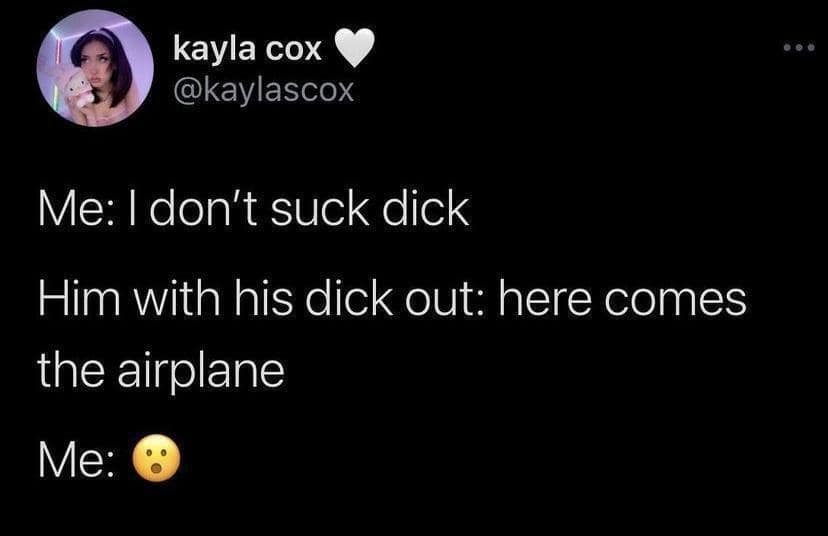This screenshot has width=828, height=536.
Task: Click the word "his" in the tweet
Action: 263,299
